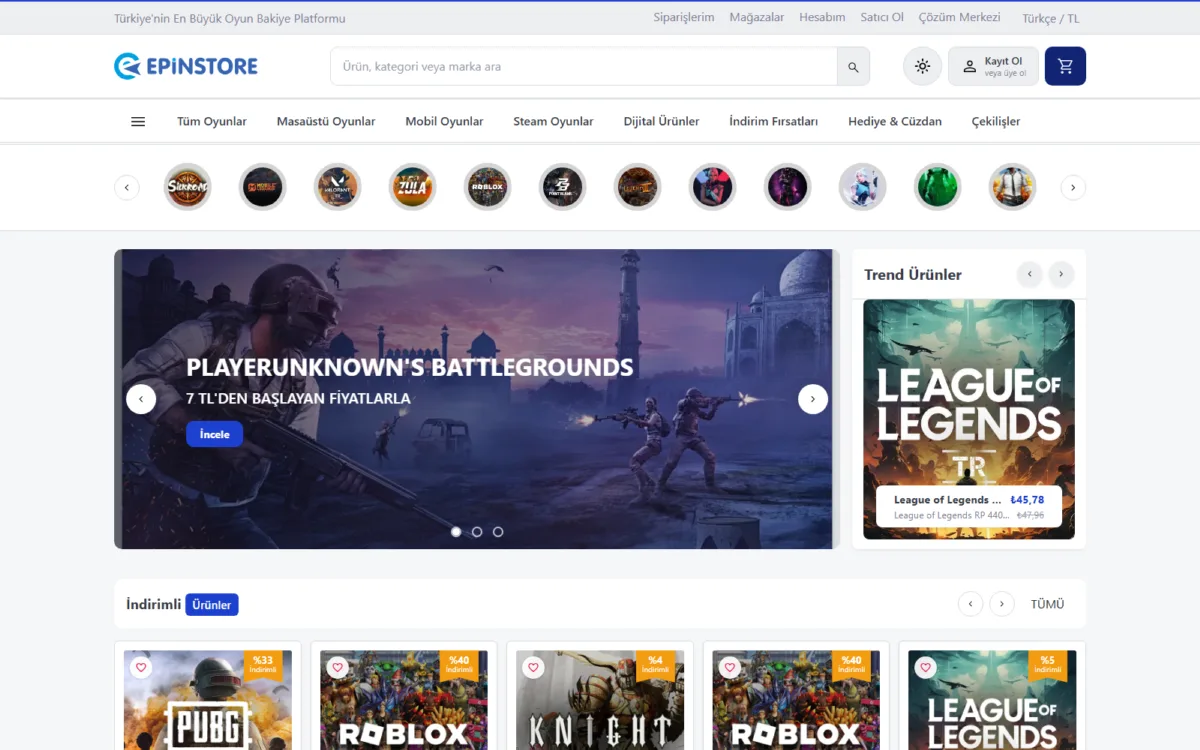Show previous İndirimli Ürünler items
This screenshot has width=1200, height=750.
pos(970,604)
